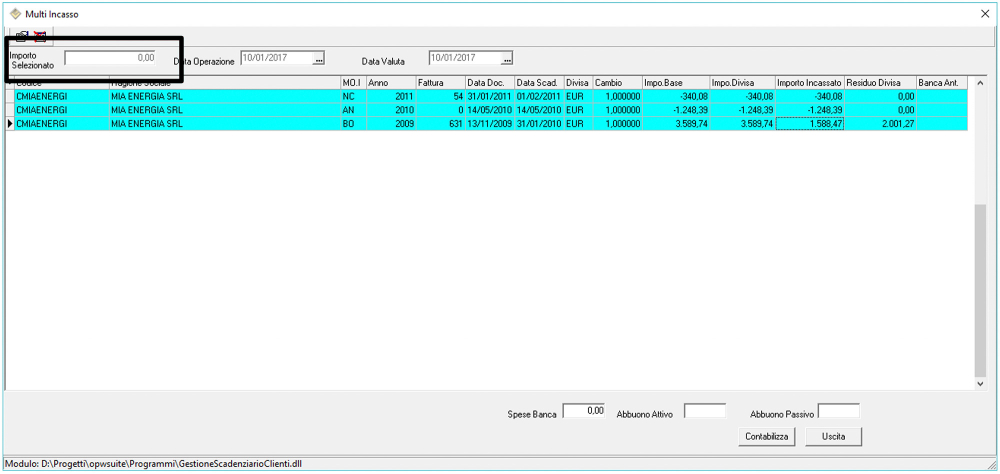1000x474 pixels.
Task: Click the Data Scad. column header
Action: point(538,82)
